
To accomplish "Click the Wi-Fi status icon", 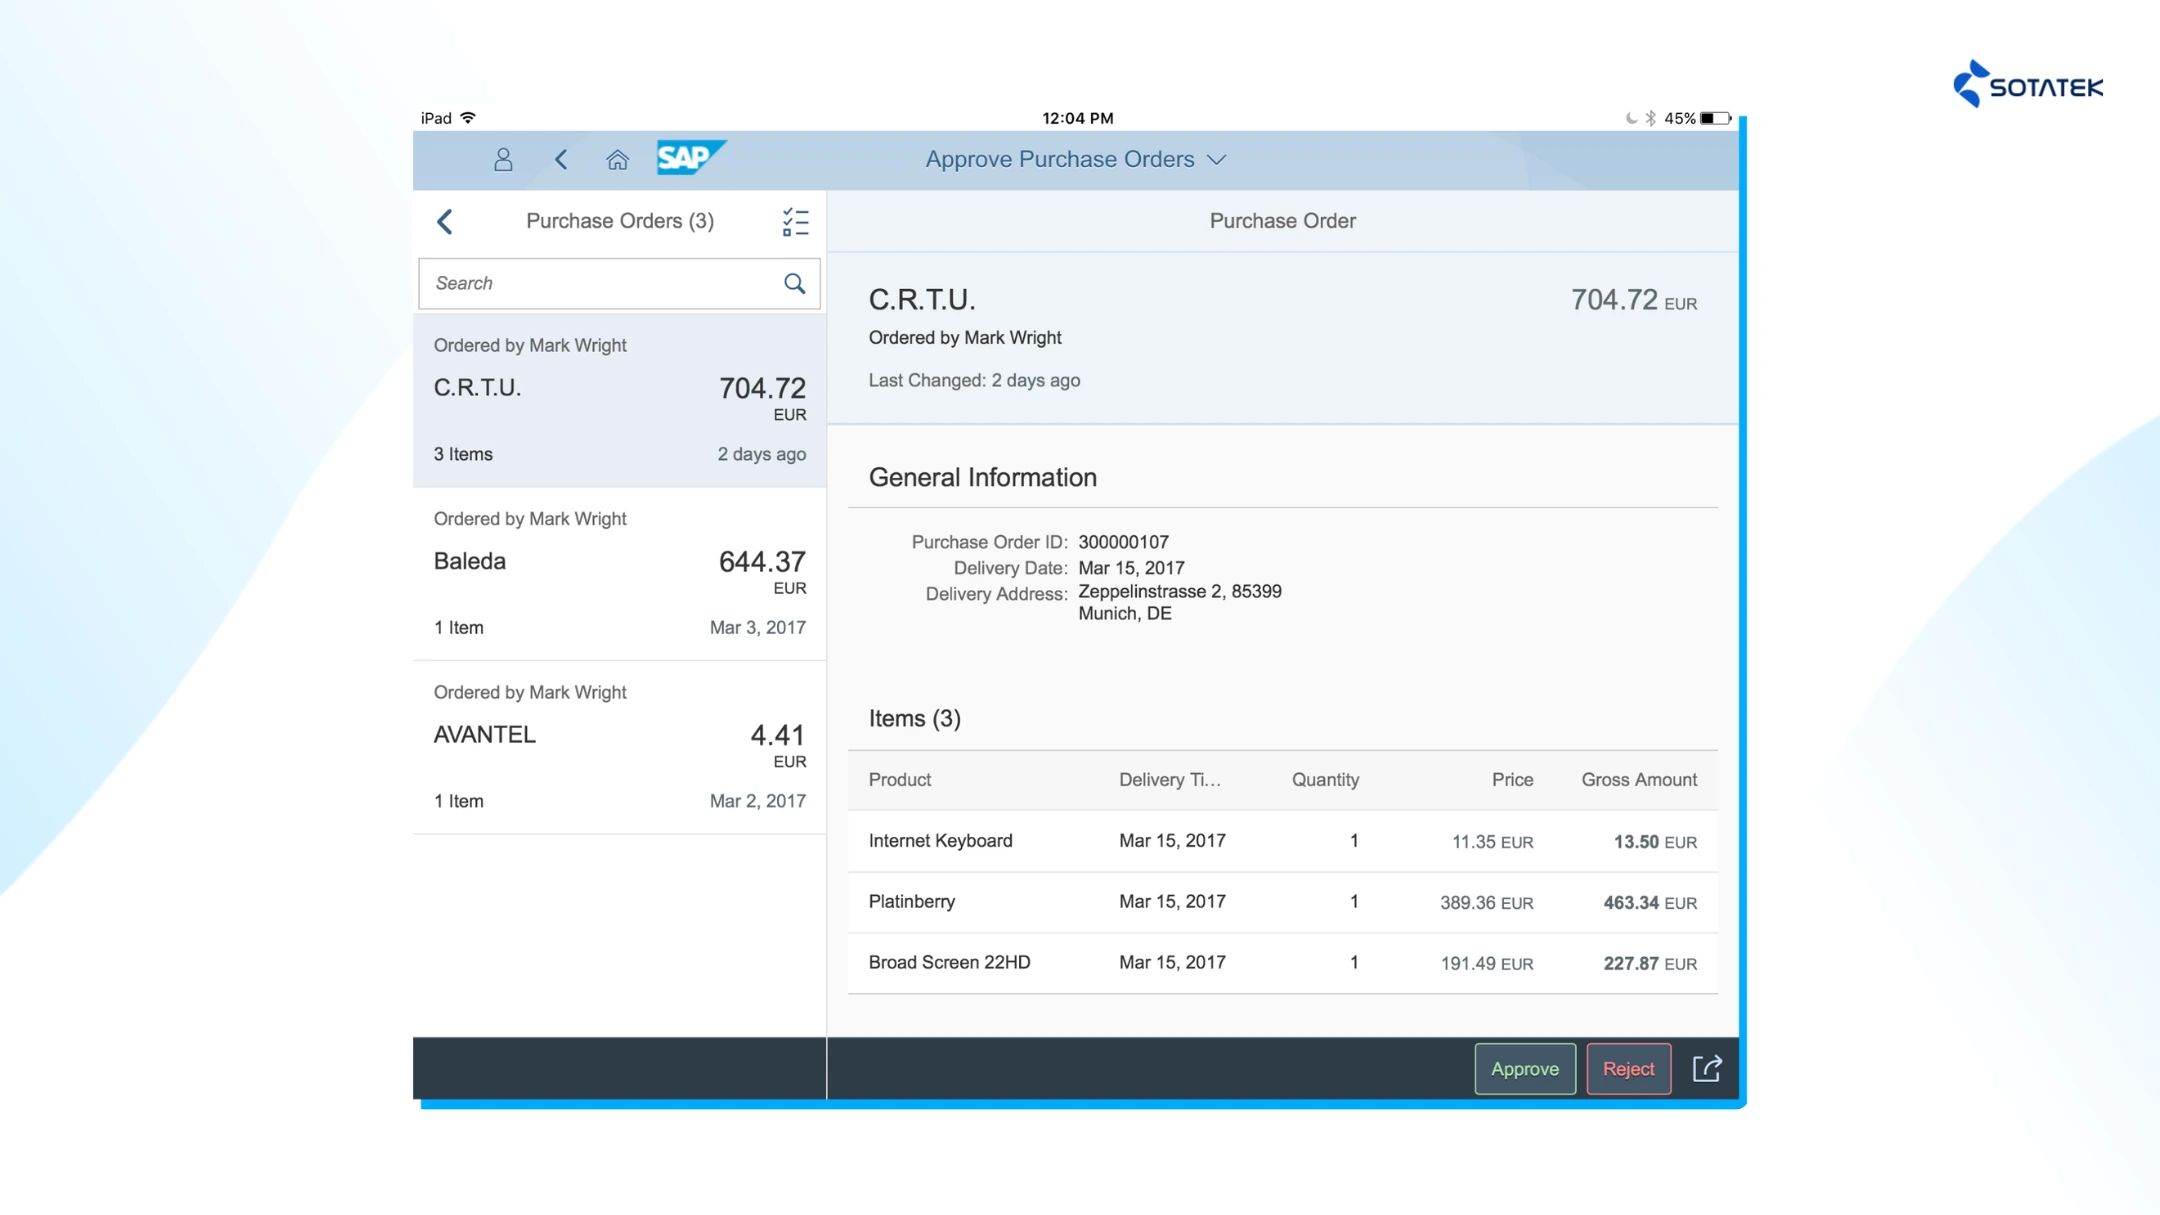I will point(468,118).
